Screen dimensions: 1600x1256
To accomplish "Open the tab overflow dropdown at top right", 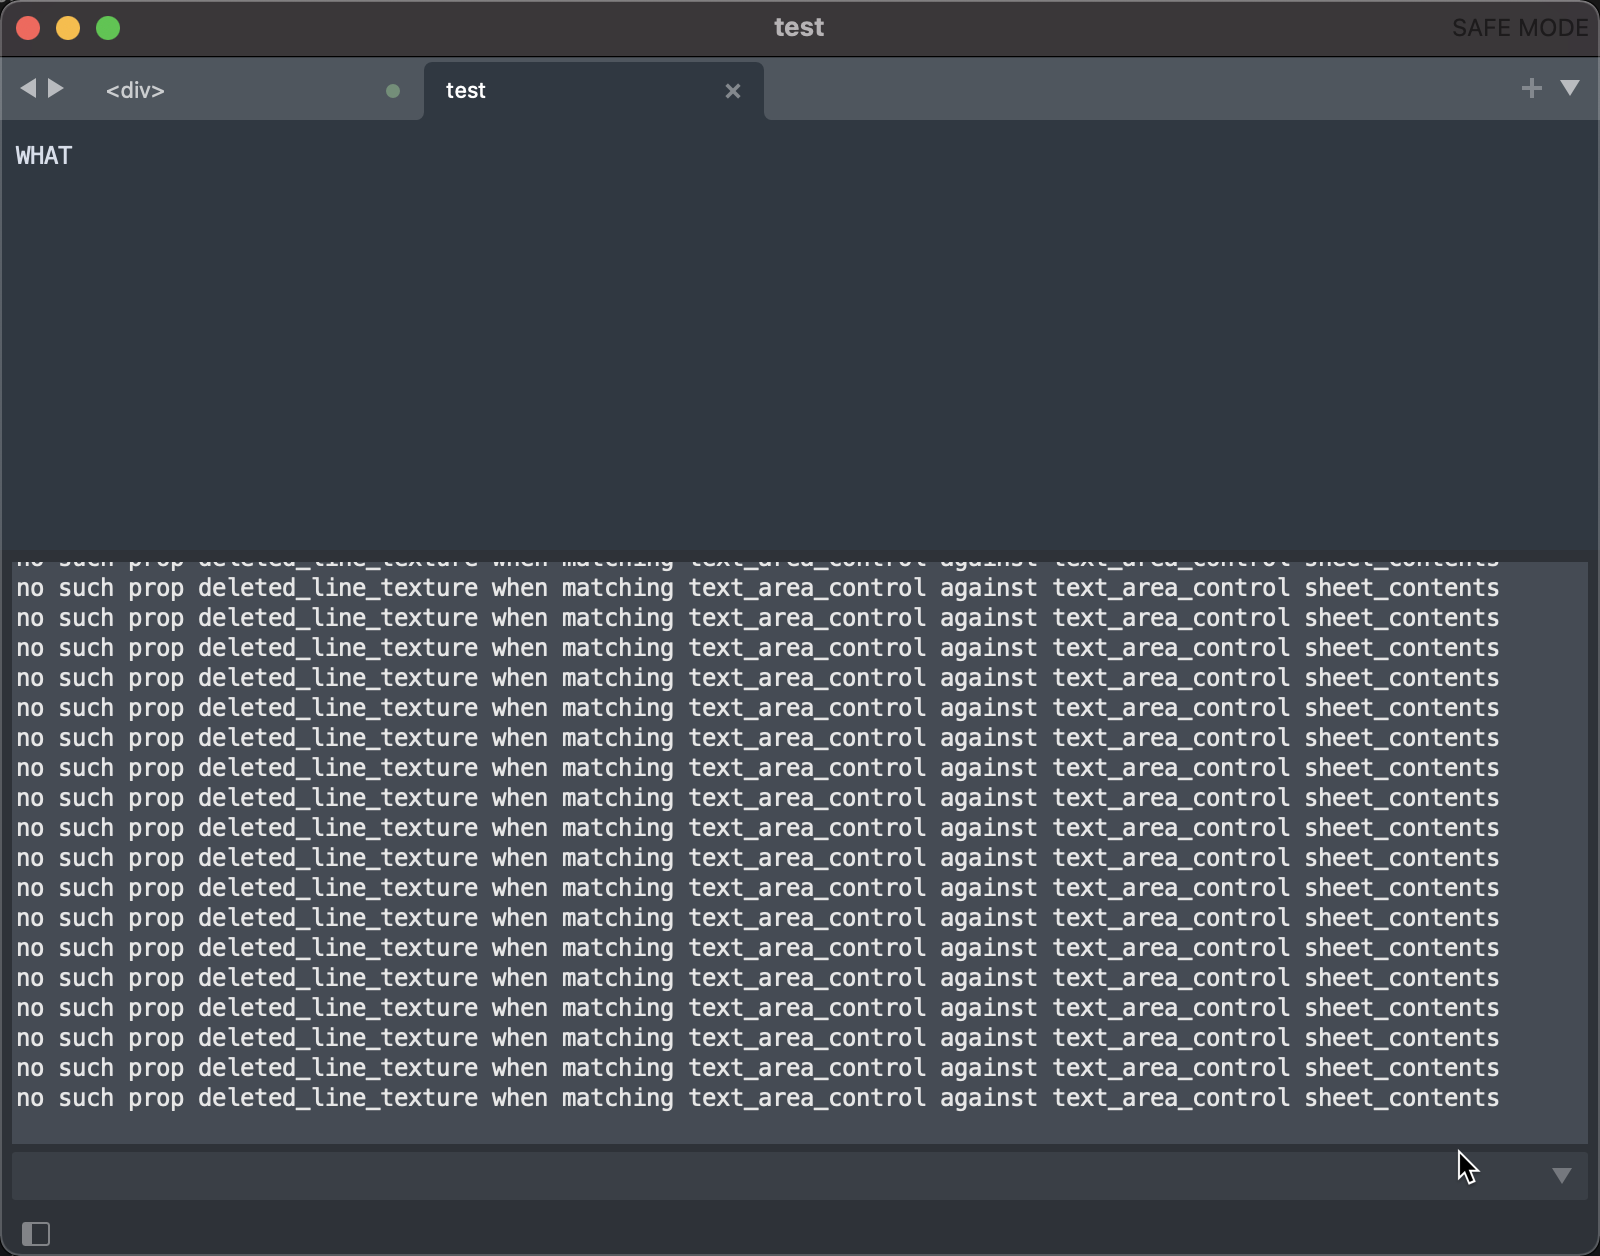I will point(1571,88).
